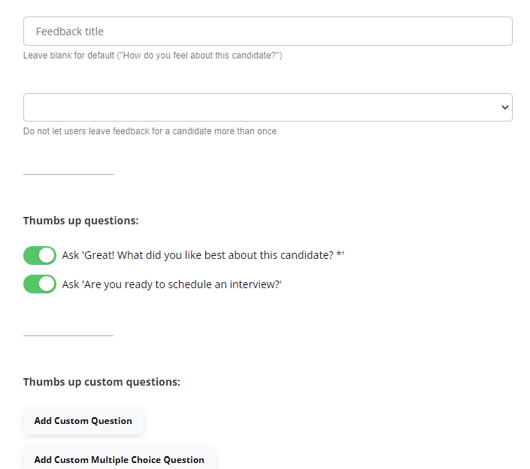Click the 'Thumbs up questions:' heading
The height and width of the screenshot is (469, 530).
pos(81,221)
